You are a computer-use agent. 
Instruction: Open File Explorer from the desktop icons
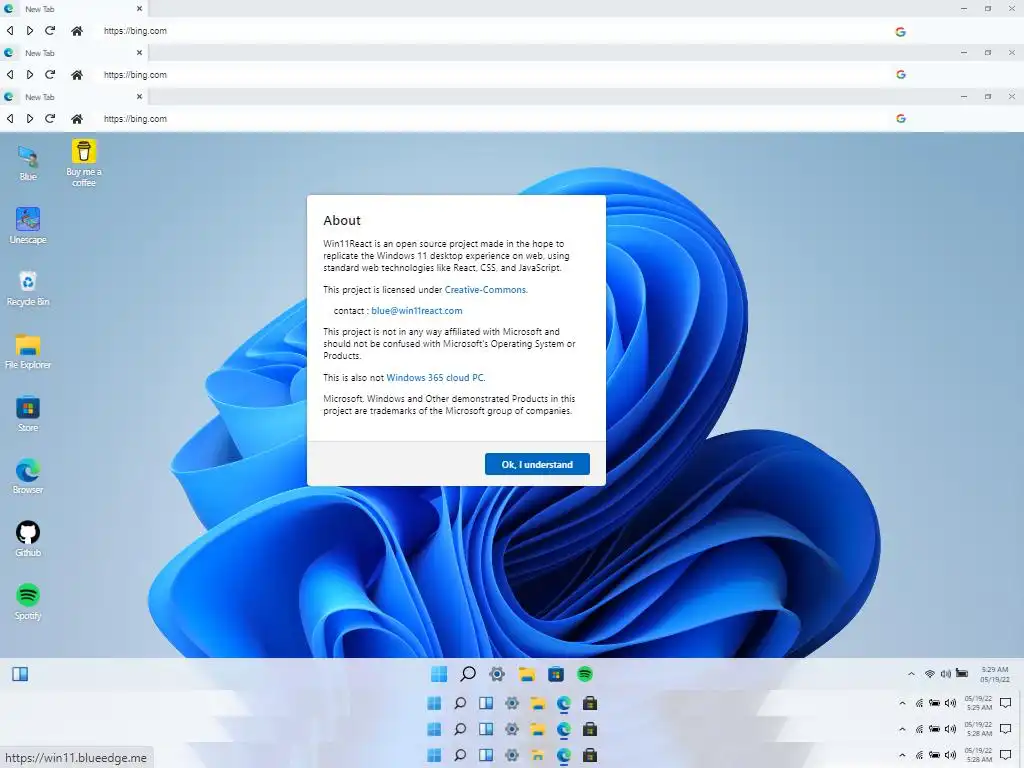pos(28,351)
